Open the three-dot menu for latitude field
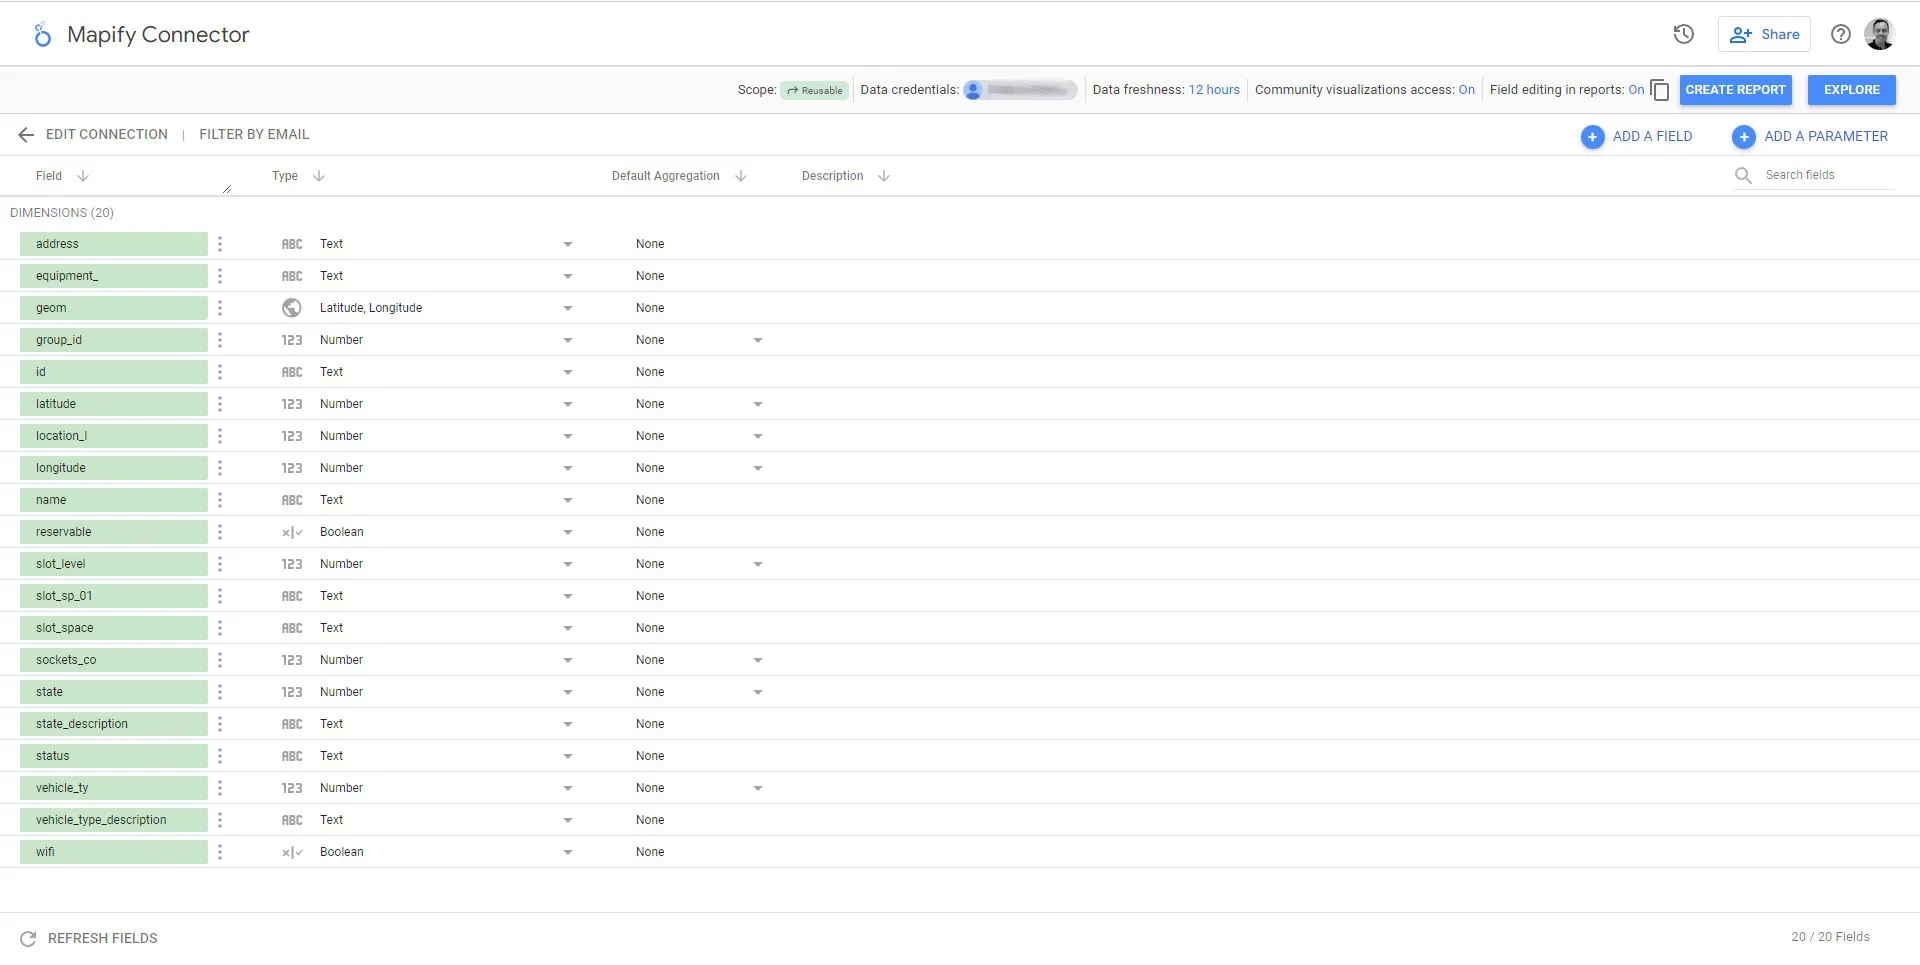Image resolution: width=1920 pixels, height=965 pixels. pos(220,404)
